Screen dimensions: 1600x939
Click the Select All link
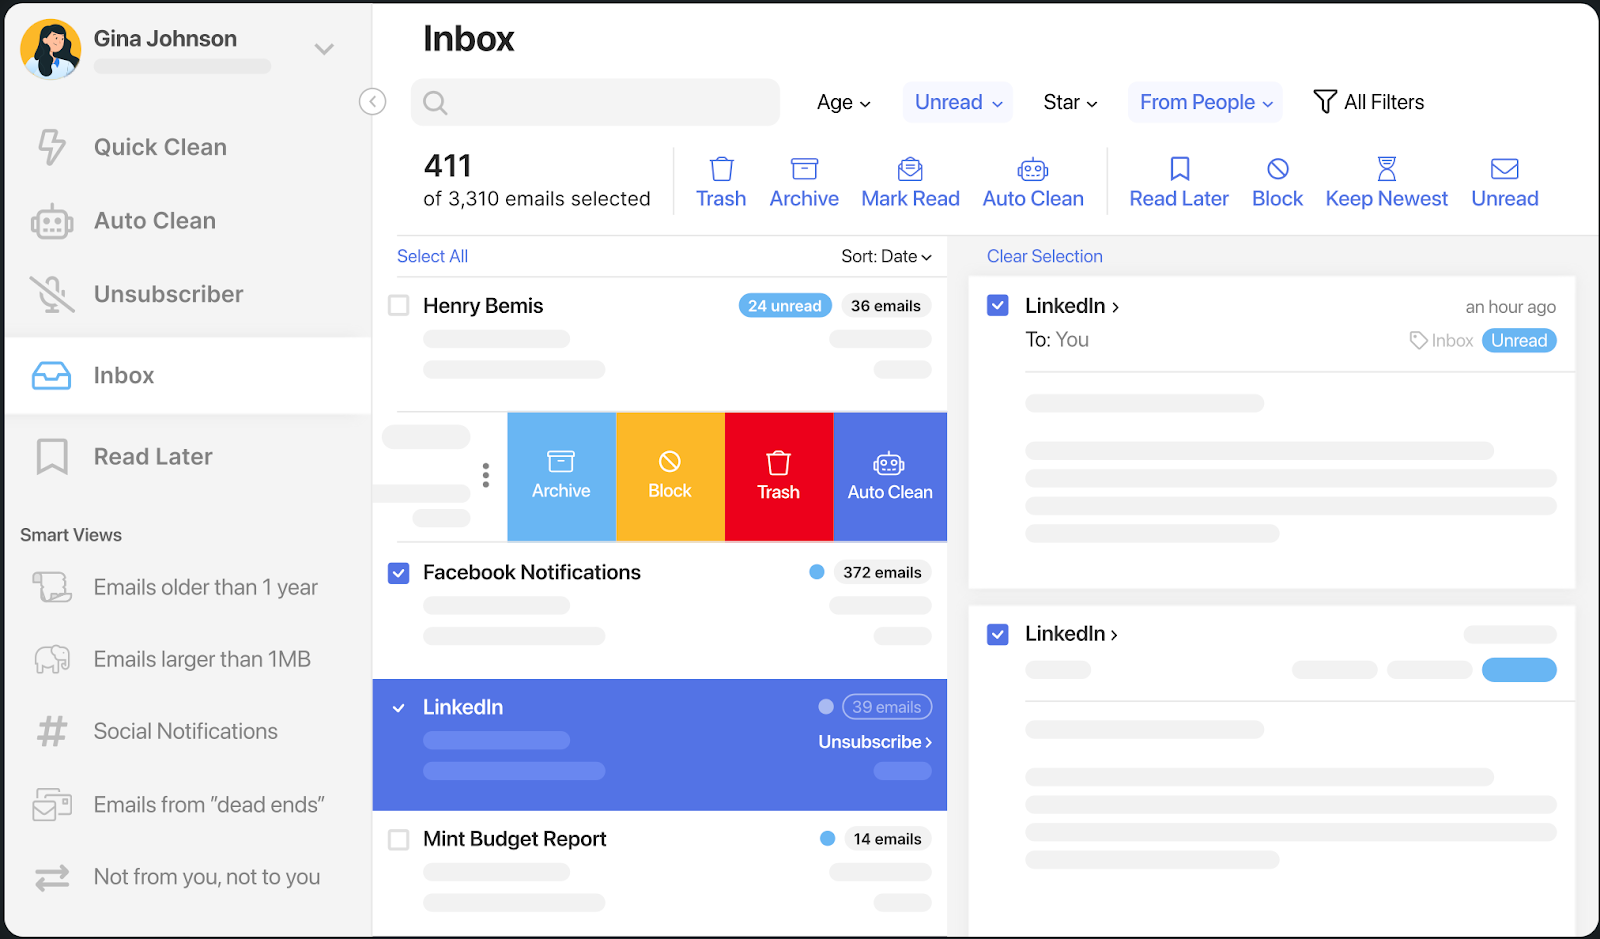(432, 256)
